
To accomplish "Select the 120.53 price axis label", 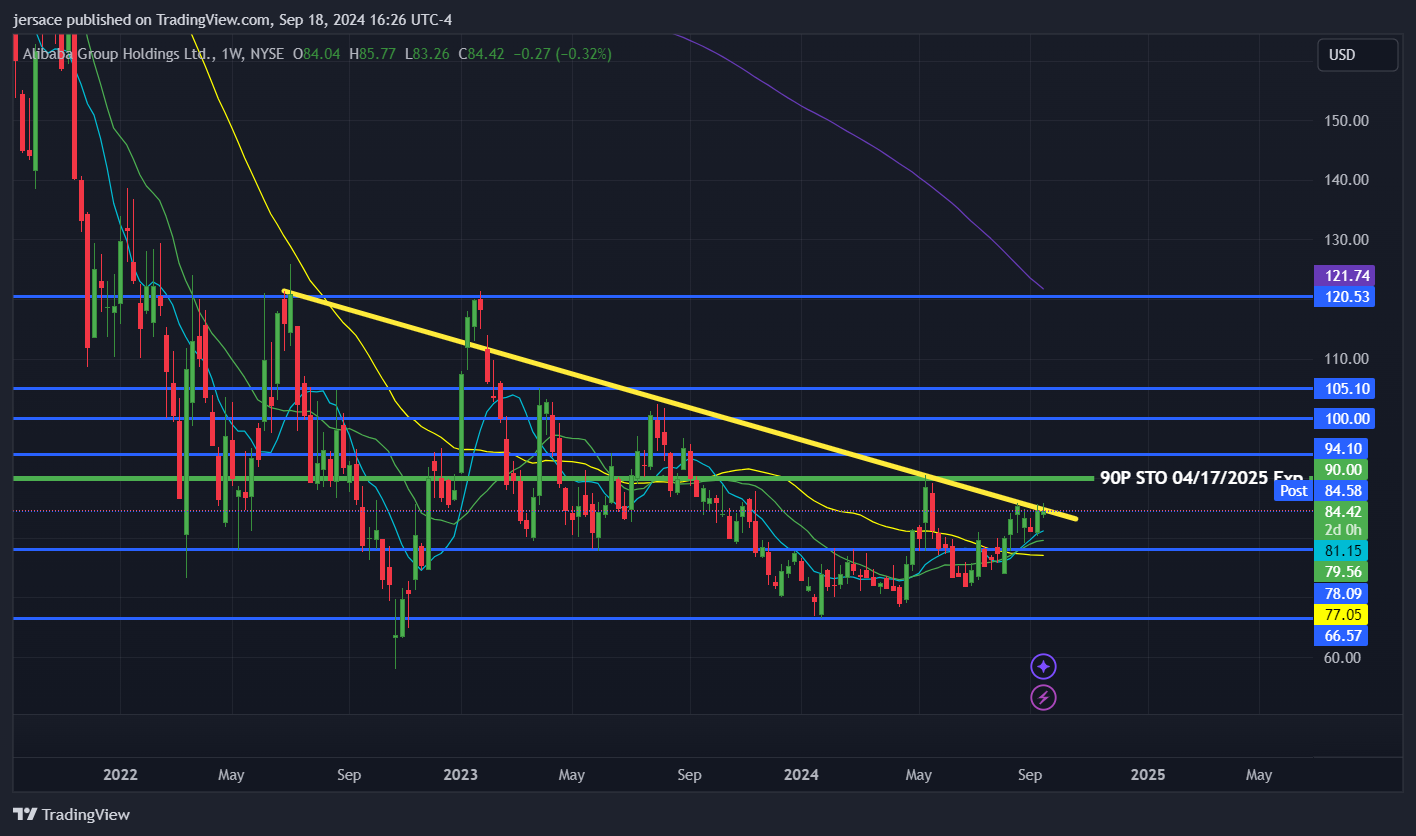I will pyautogui.click(x=1343, y=297).
